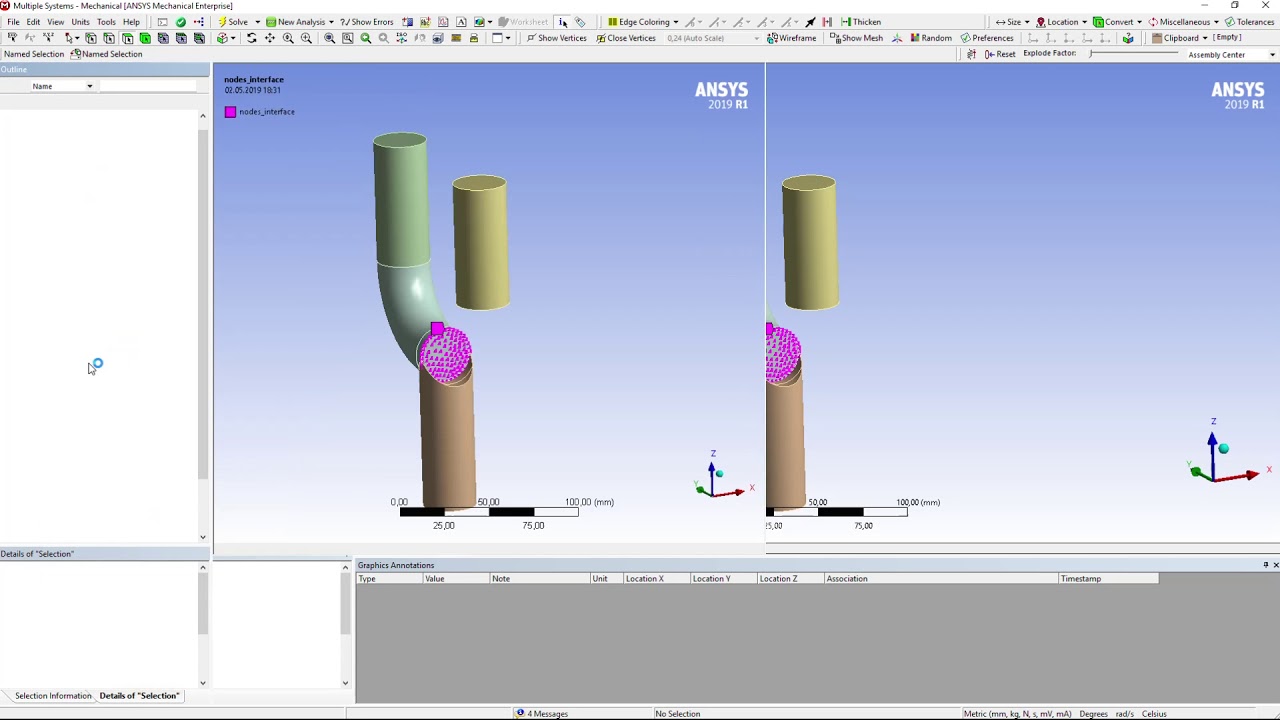Screen dimensions: 1280x720
Task: Open the Size dropdown
Action: coord(1027,22)
